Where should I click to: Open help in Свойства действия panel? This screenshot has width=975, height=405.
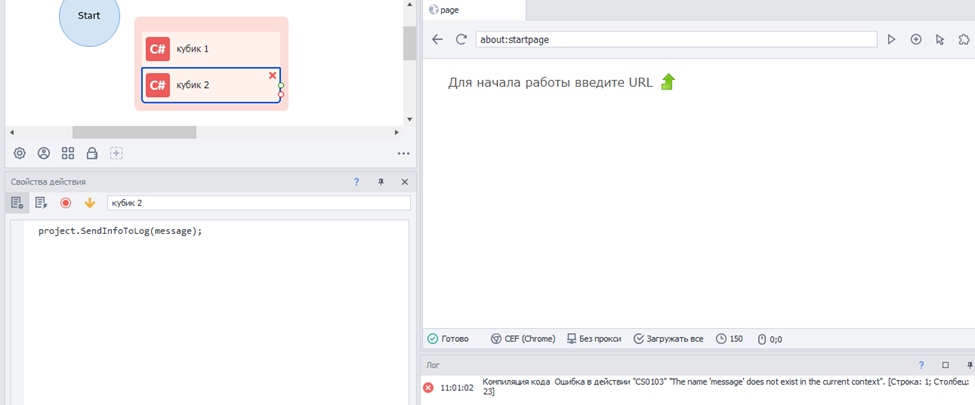[x=356, y=182]
